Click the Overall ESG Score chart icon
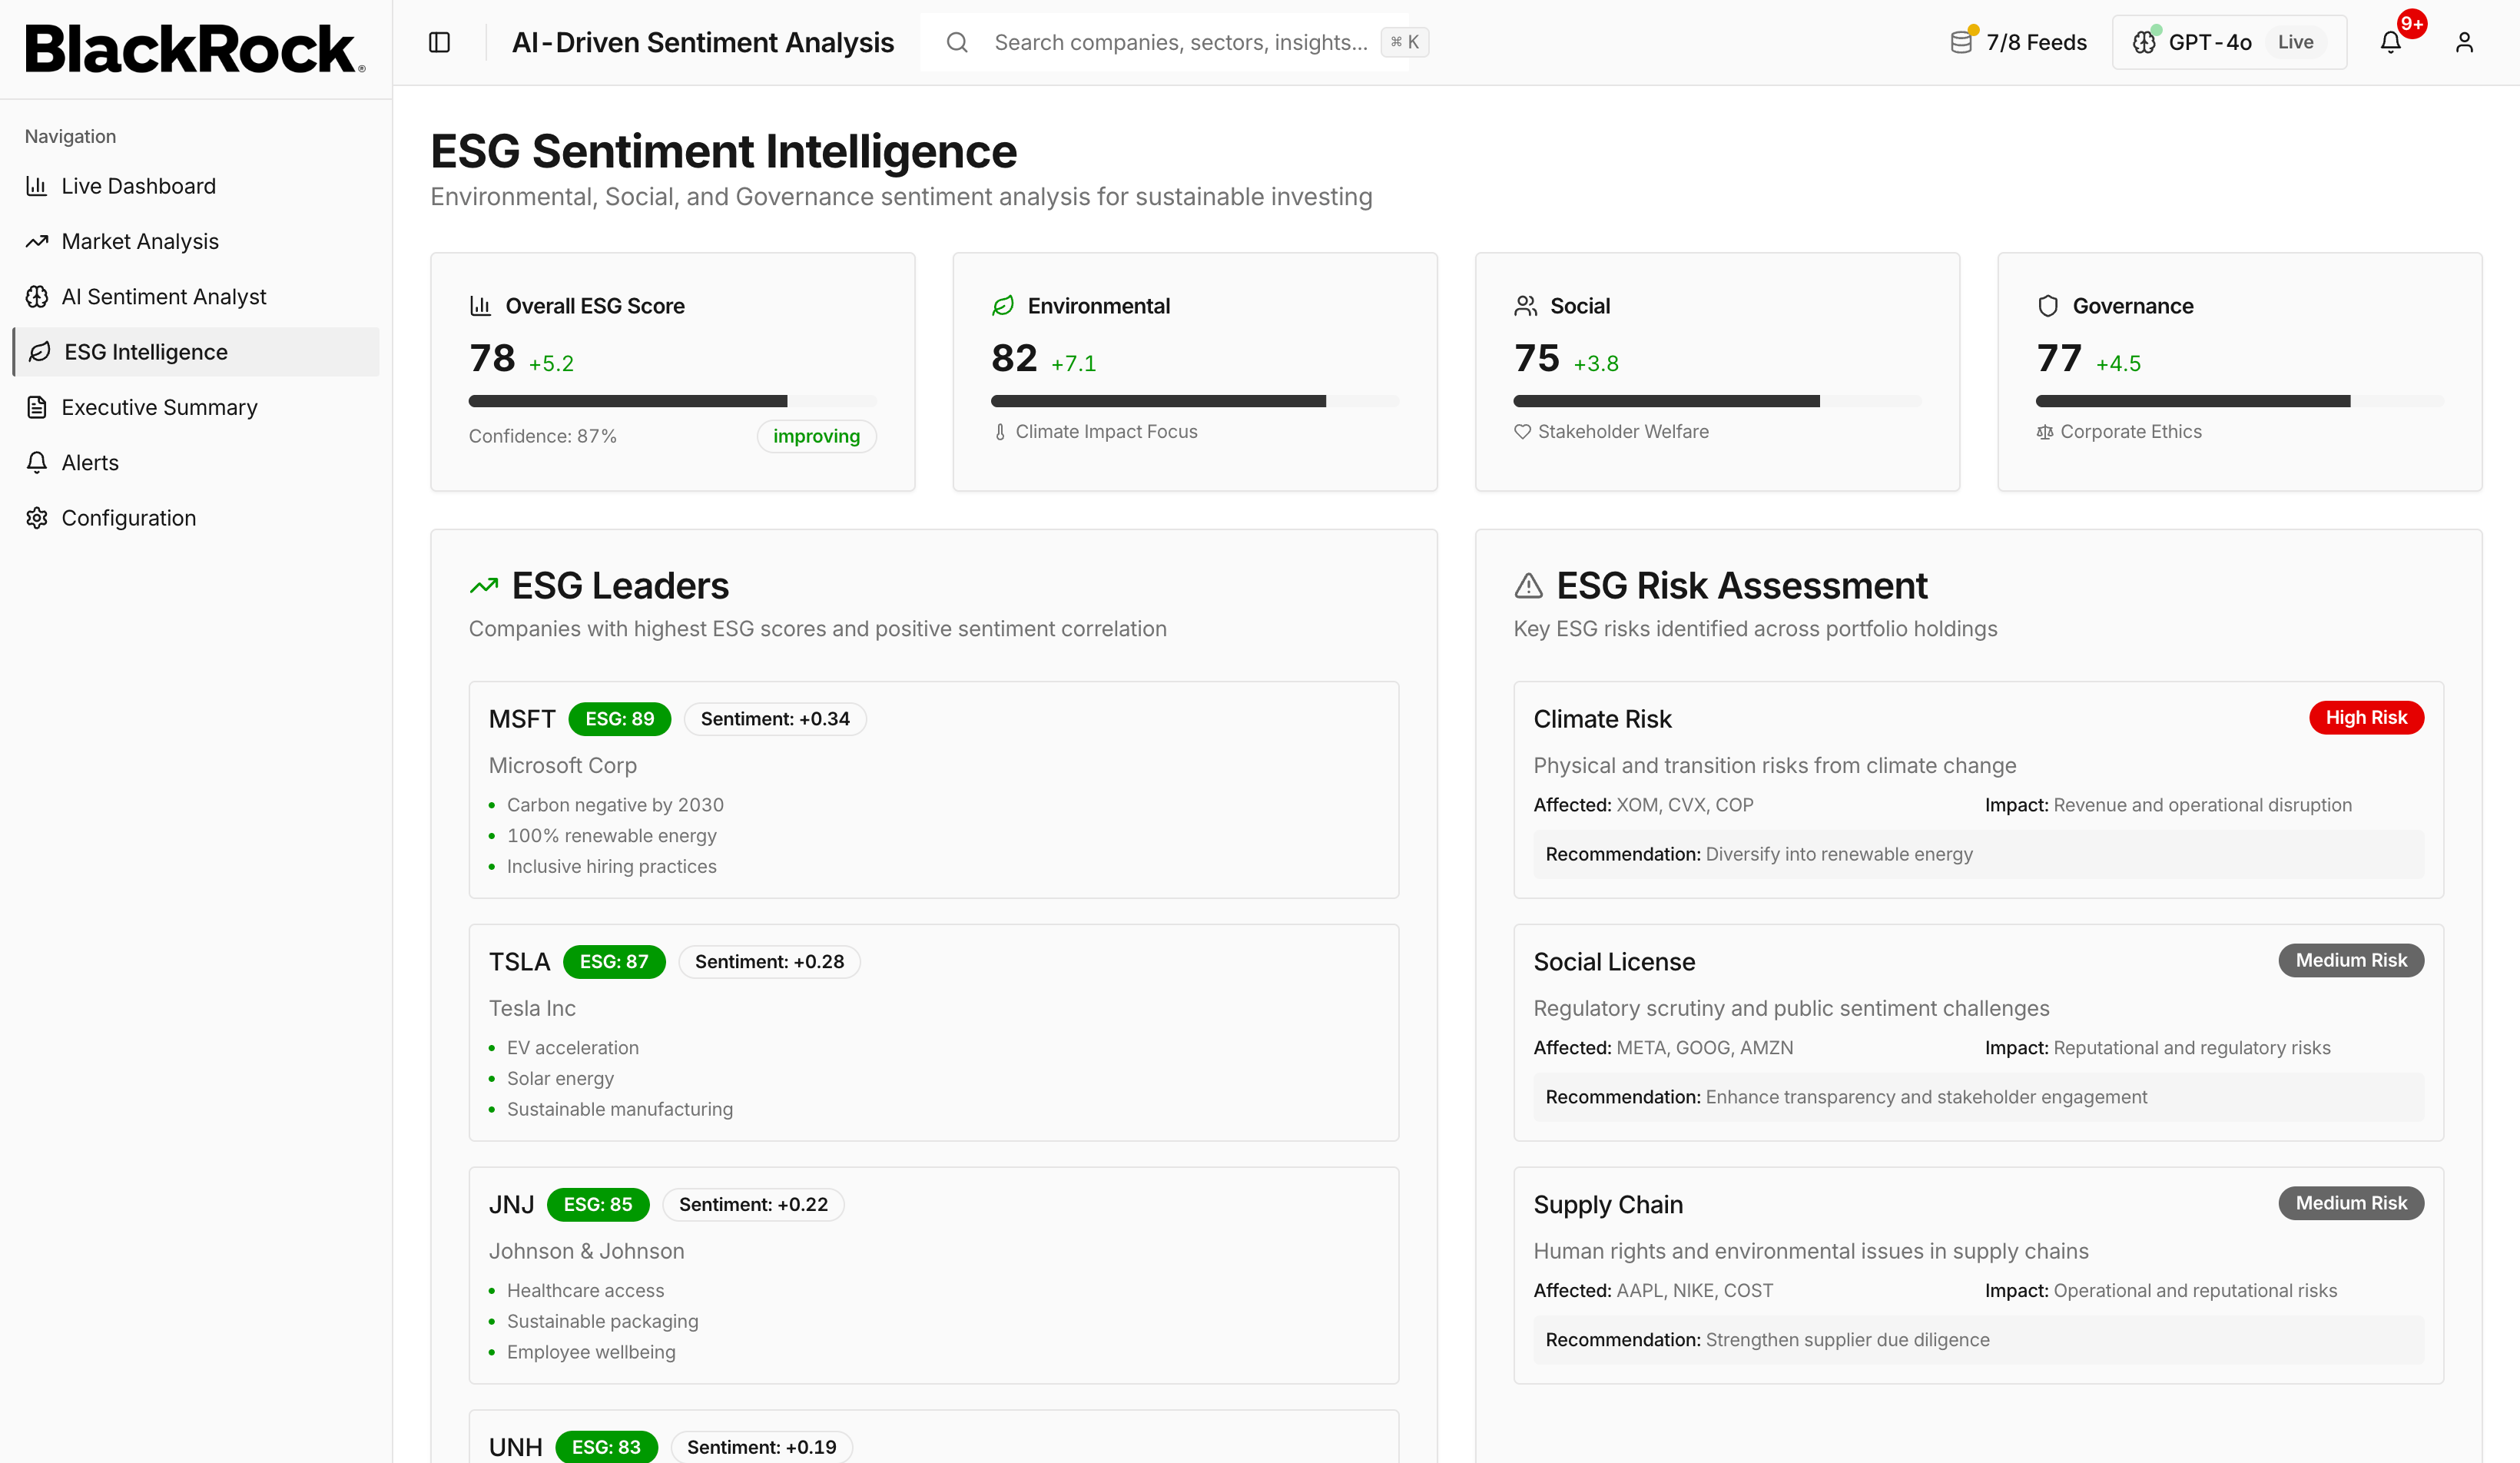2520x1463 pixels. pyautogui.click(x=480, y=306)
